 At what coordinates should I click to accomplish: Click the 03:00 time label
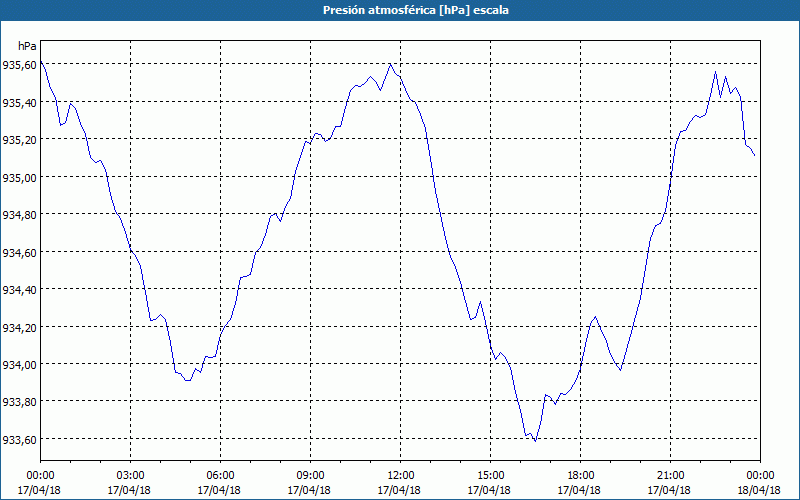(130, 476)
